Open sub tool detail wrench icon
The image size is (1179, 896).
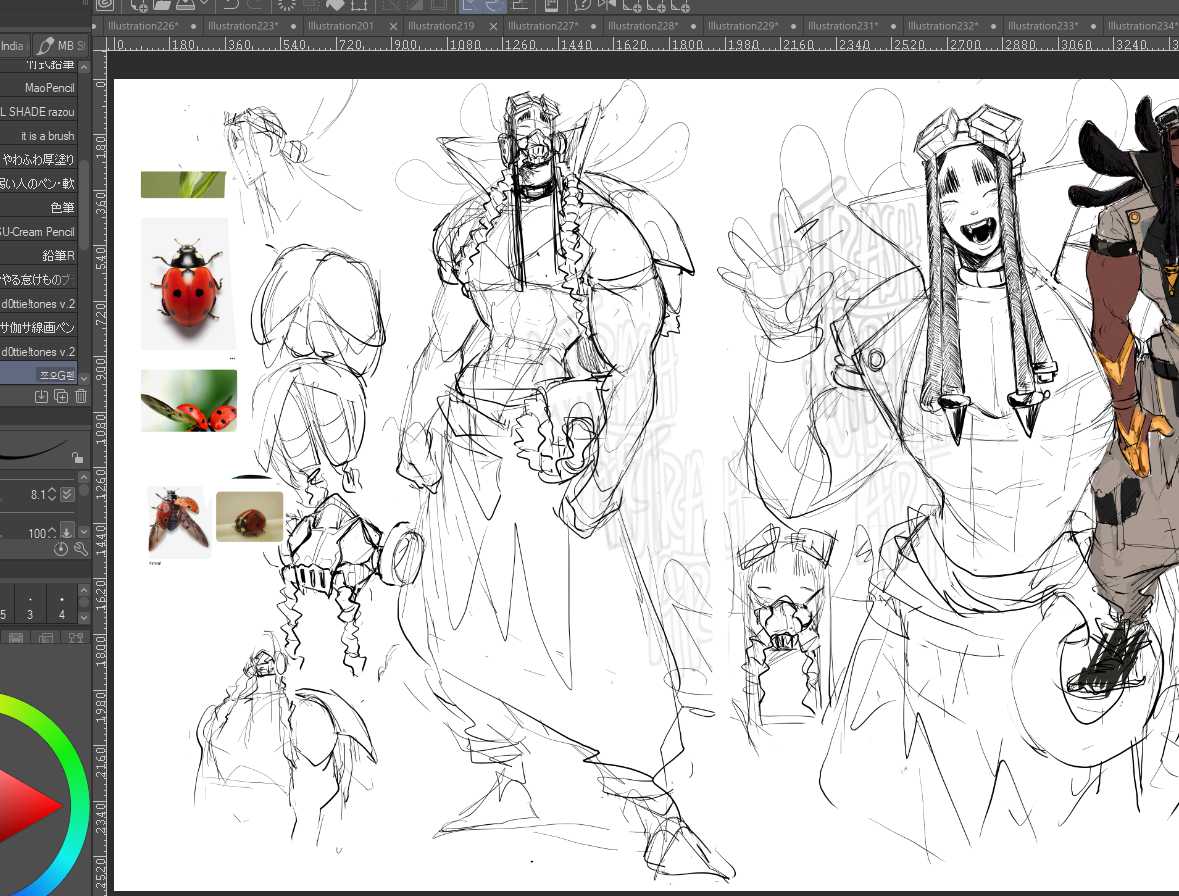pyautogui.click(x=81, y=549)
